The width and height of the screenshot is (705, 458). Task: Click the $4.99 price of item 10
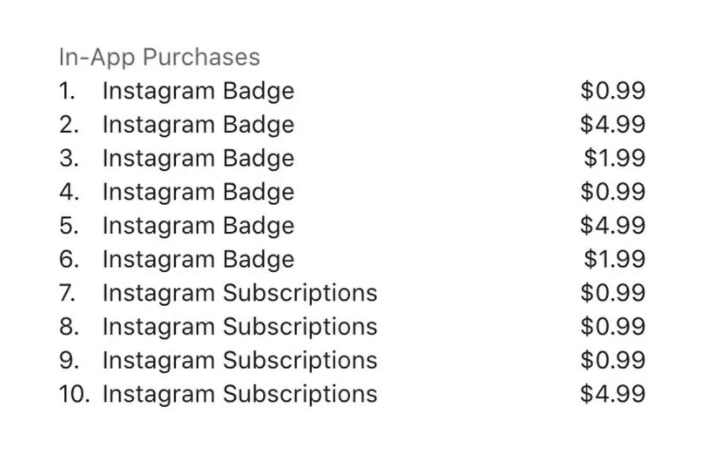coord(613,394)
